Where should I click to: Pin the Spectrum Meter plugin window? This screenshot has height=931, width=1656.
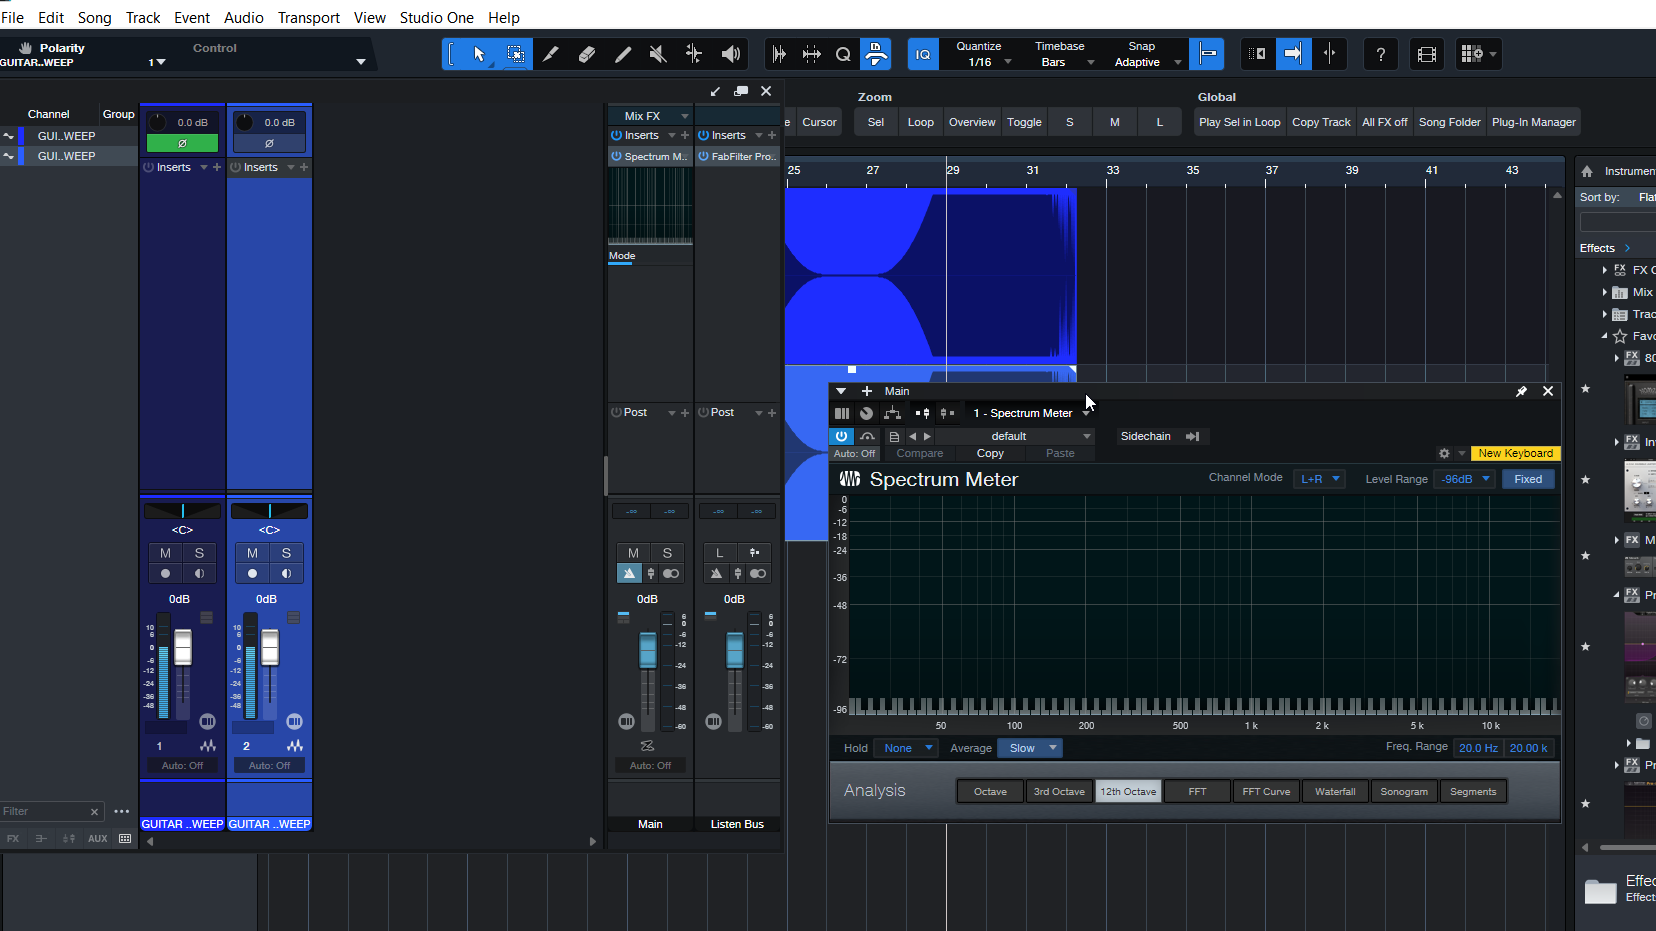point(1521,391)
